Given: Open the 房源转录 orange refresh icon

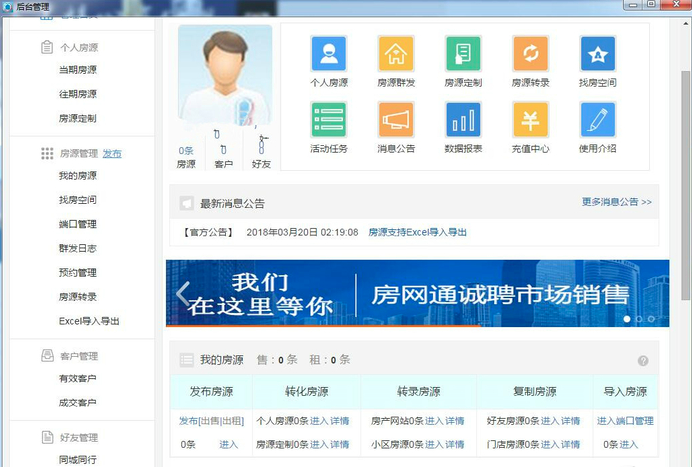Looking at the screenshot, I should (x=530, y=54).
